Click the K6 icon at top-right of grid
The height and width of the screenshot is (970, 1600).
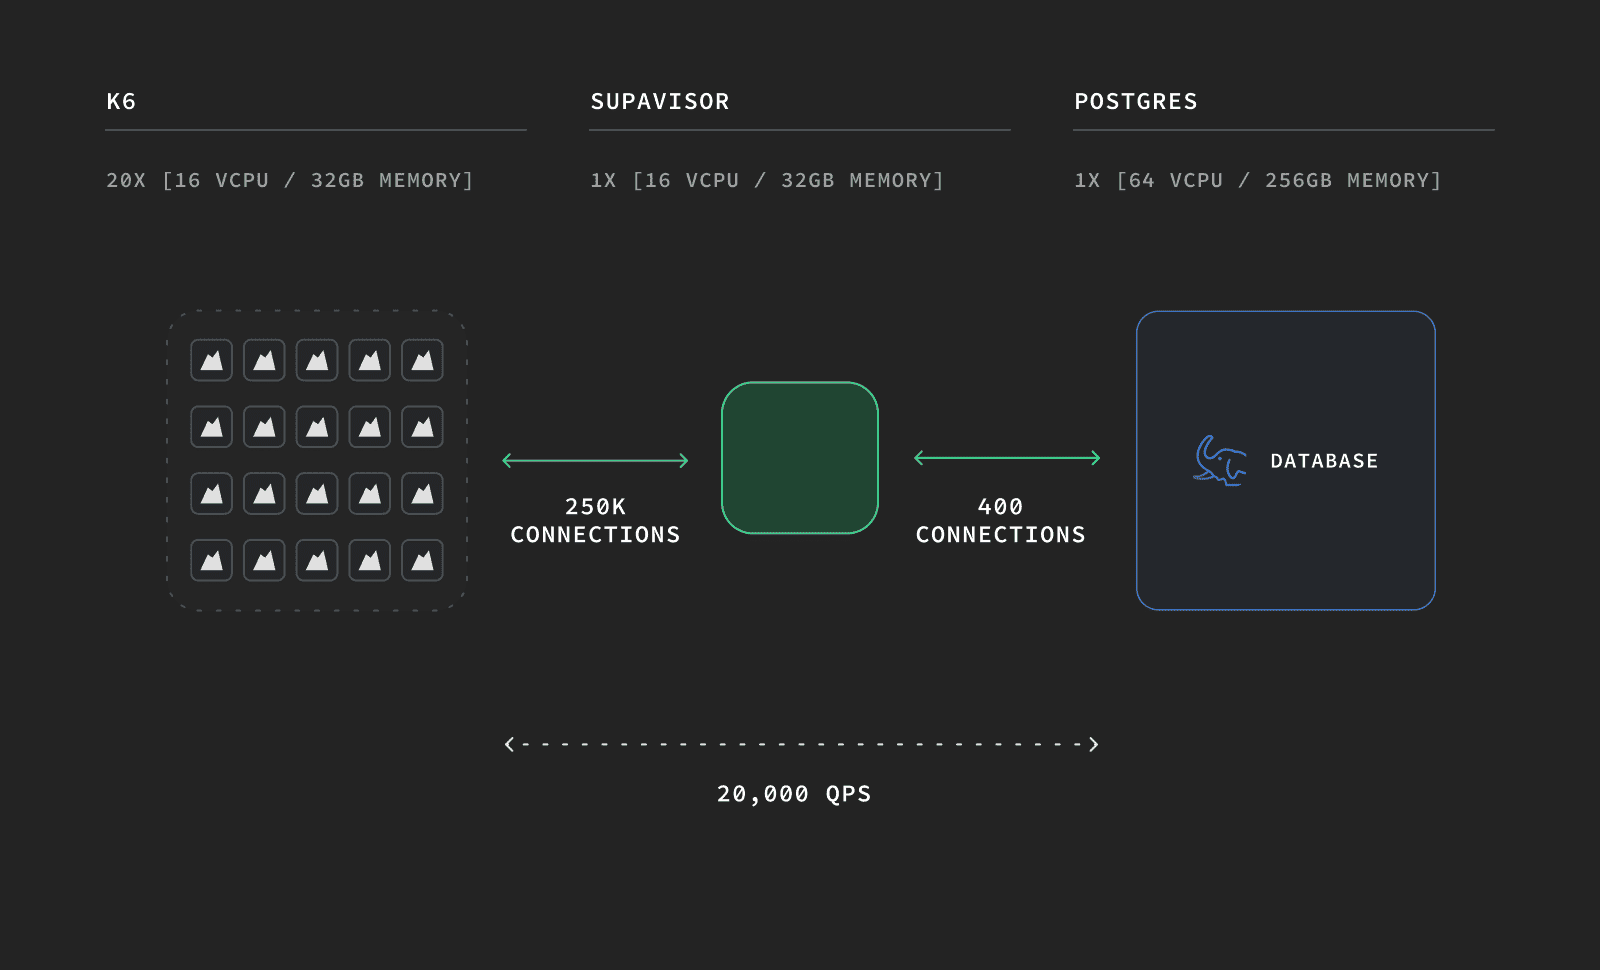tap(423, 360)
